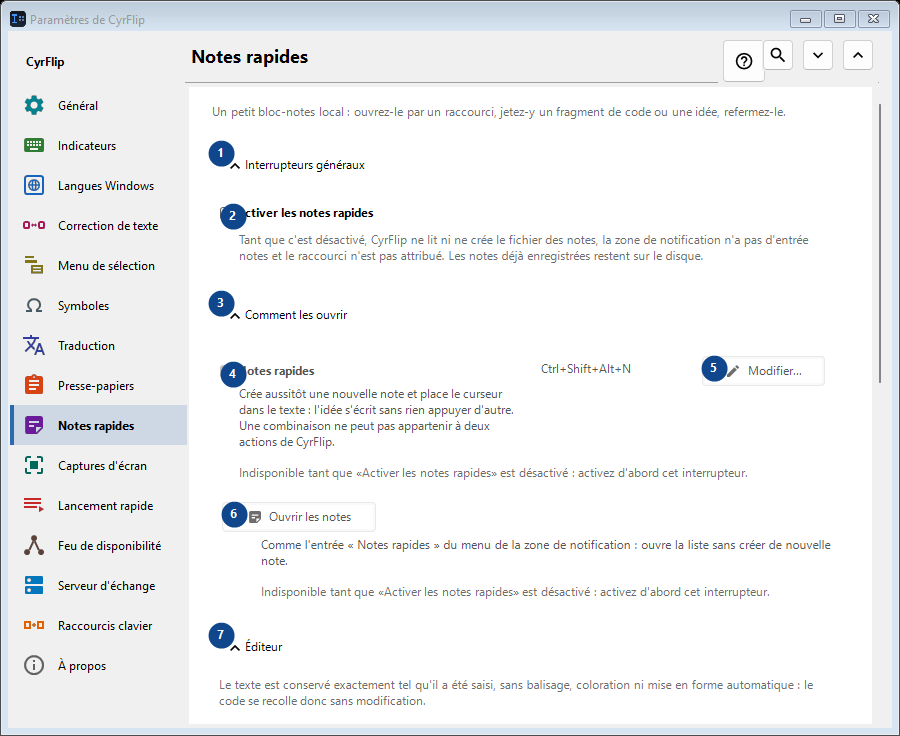Viewport: 900px width, 736px height.
Task: Open the Correction de texte section
Action: [99, 226]
